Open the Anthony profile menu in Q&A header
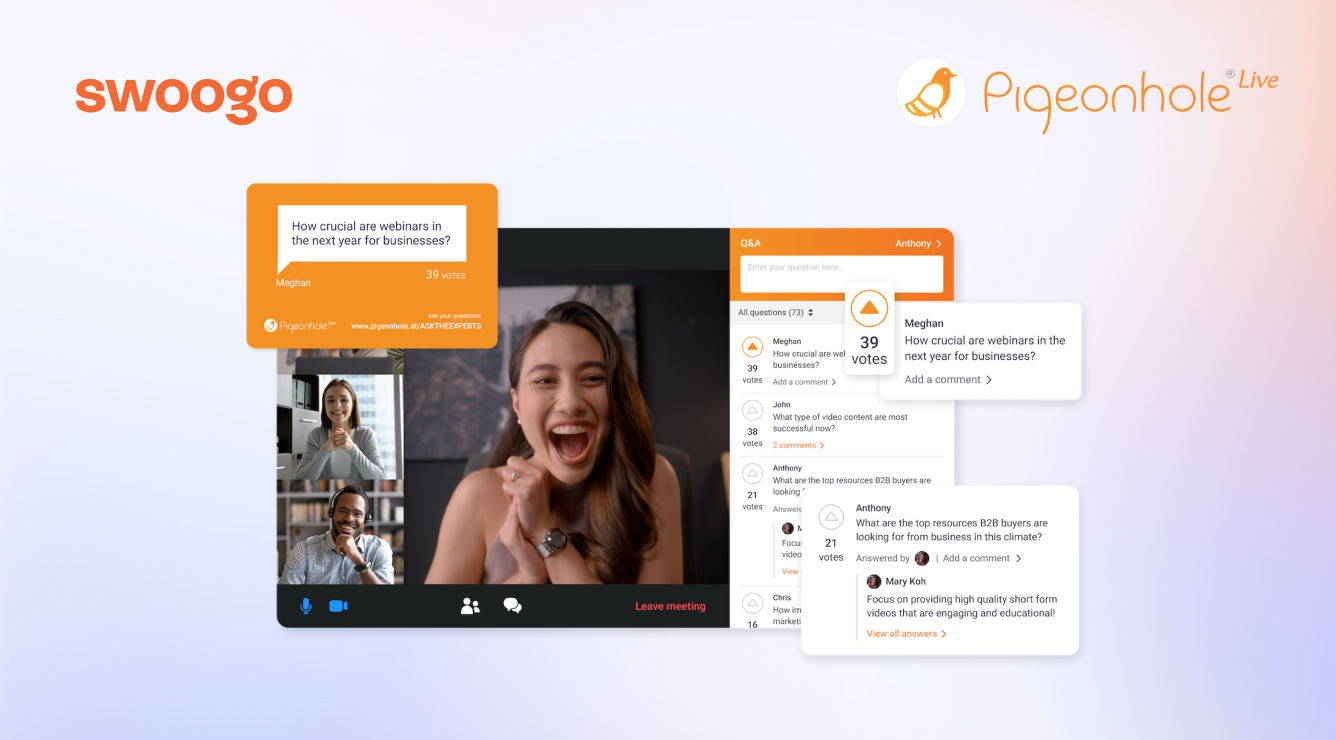 coord(919,243)
